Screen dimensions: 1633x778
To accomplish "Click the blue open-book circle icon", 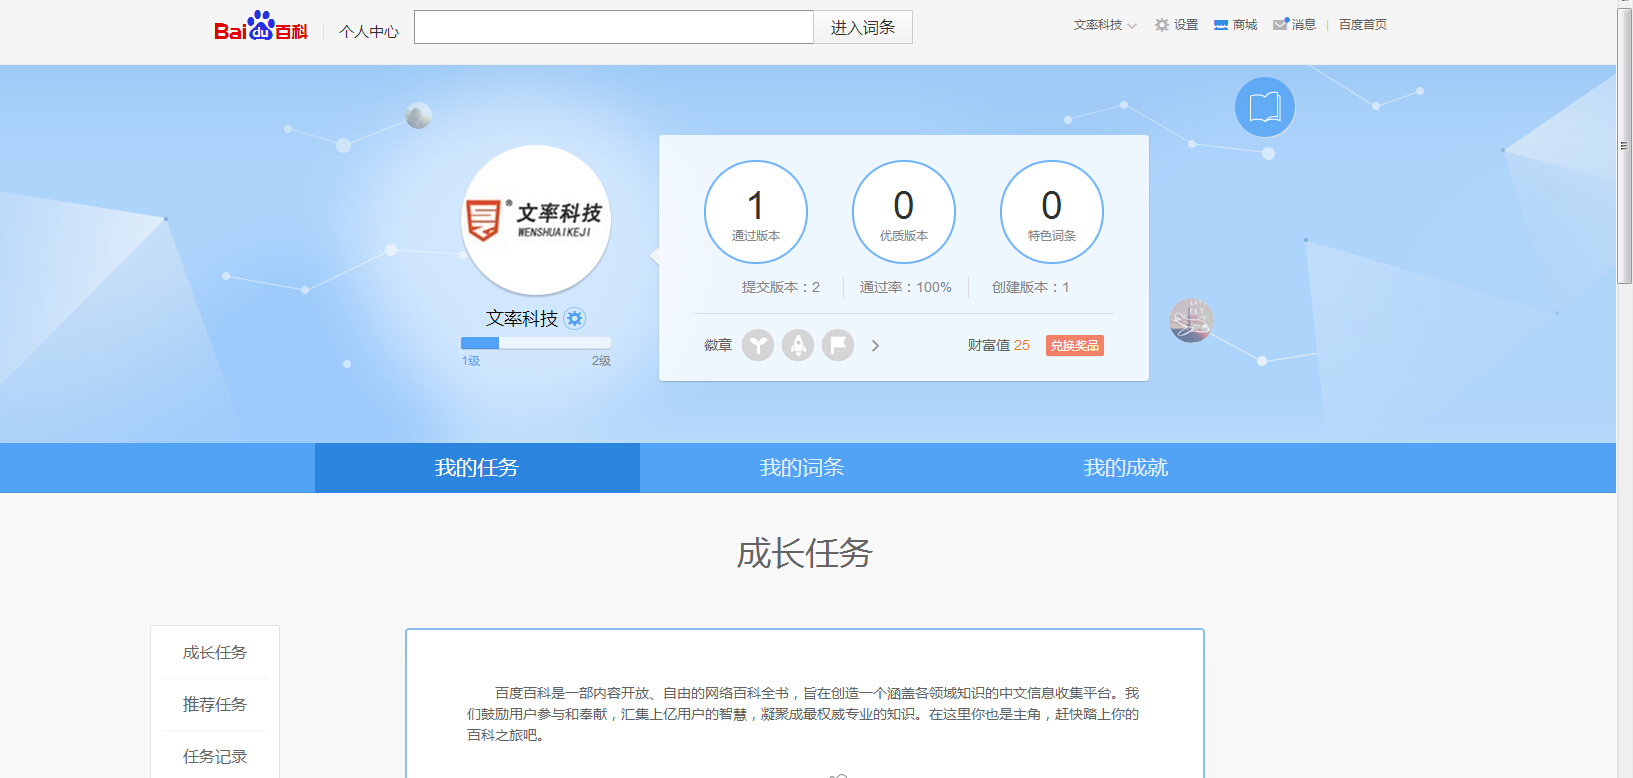I will [1265, 107].
